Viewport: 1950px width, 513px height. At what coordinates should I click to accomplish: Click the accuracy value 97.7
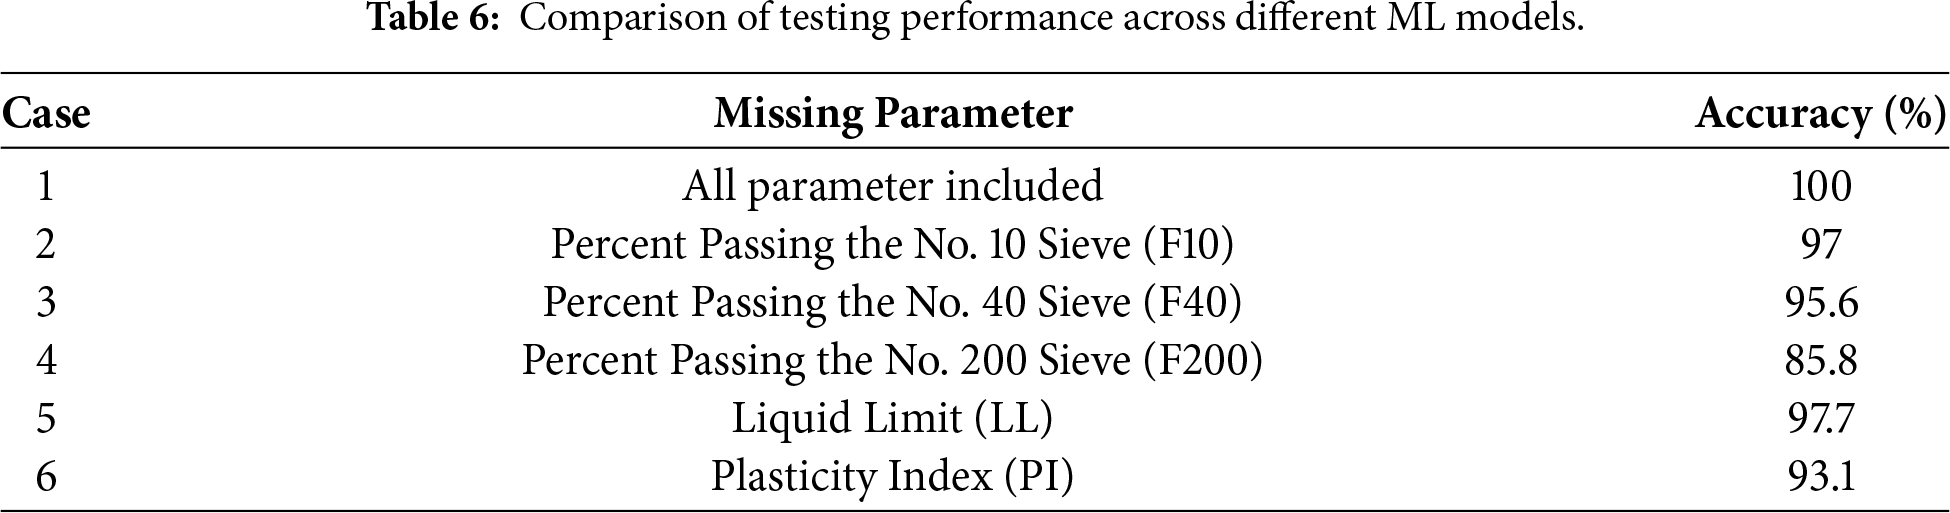pos(1821,419)
